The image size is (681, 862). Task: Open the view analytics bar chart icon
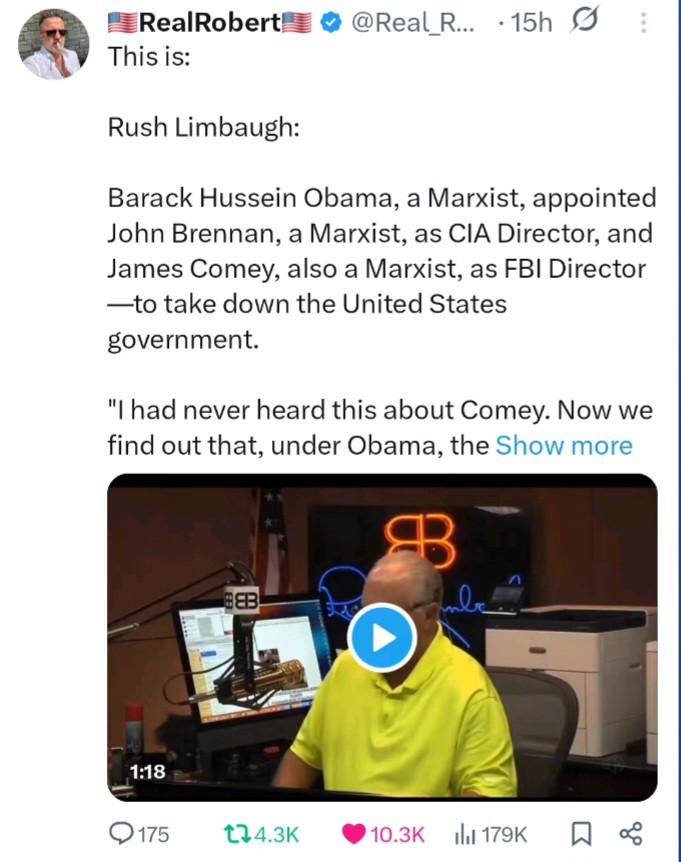pyautogui.click(x=465, y=834)
